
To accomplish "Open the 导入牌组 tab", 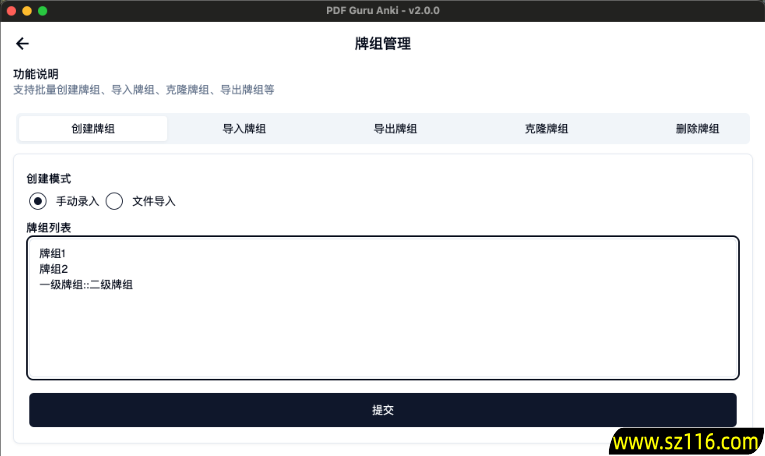I will [244, 129].
